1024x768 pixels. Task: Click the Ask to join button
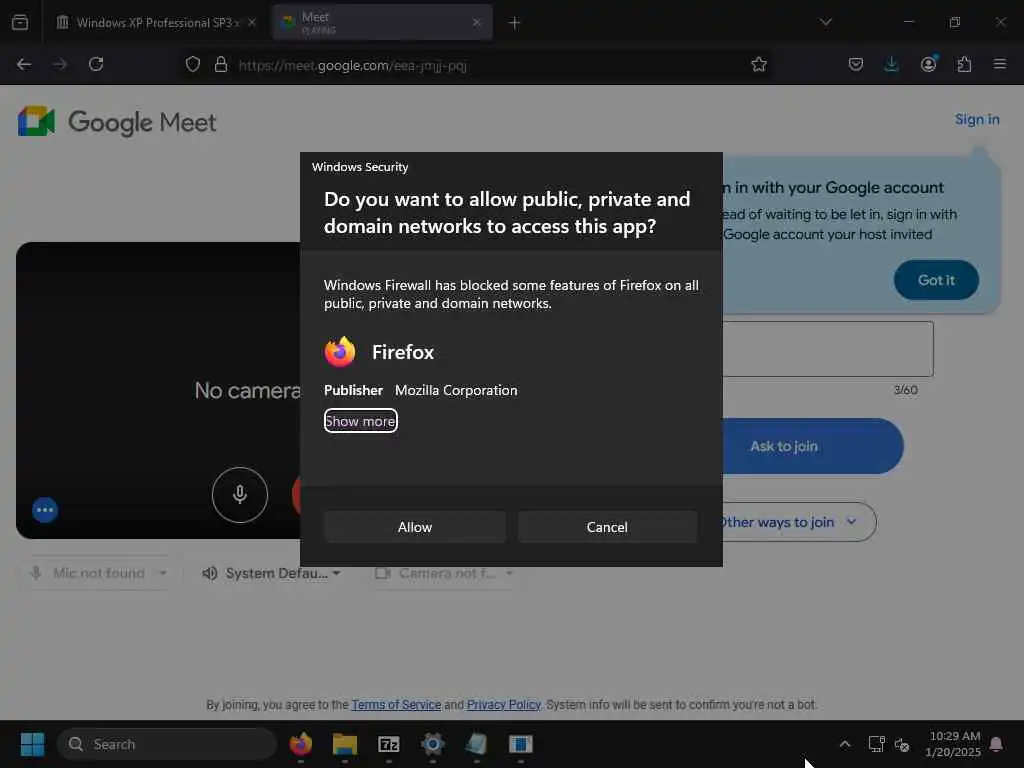[x=812, y=446]
